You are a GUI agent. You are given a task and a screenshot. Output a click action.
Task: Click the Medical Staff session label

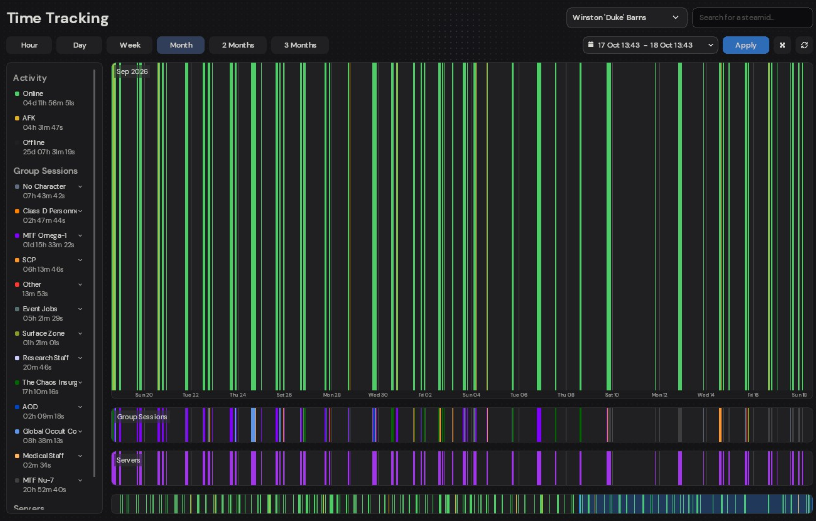point(43,456)
